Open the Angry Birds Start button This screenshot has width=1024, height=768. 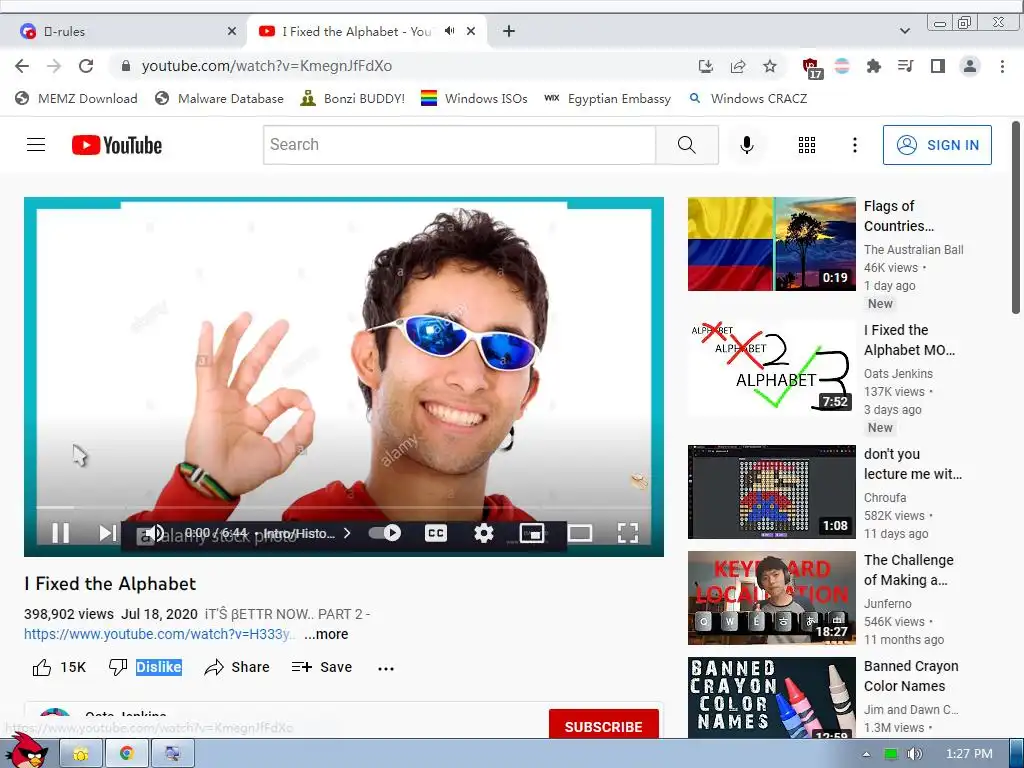[26, 750]
